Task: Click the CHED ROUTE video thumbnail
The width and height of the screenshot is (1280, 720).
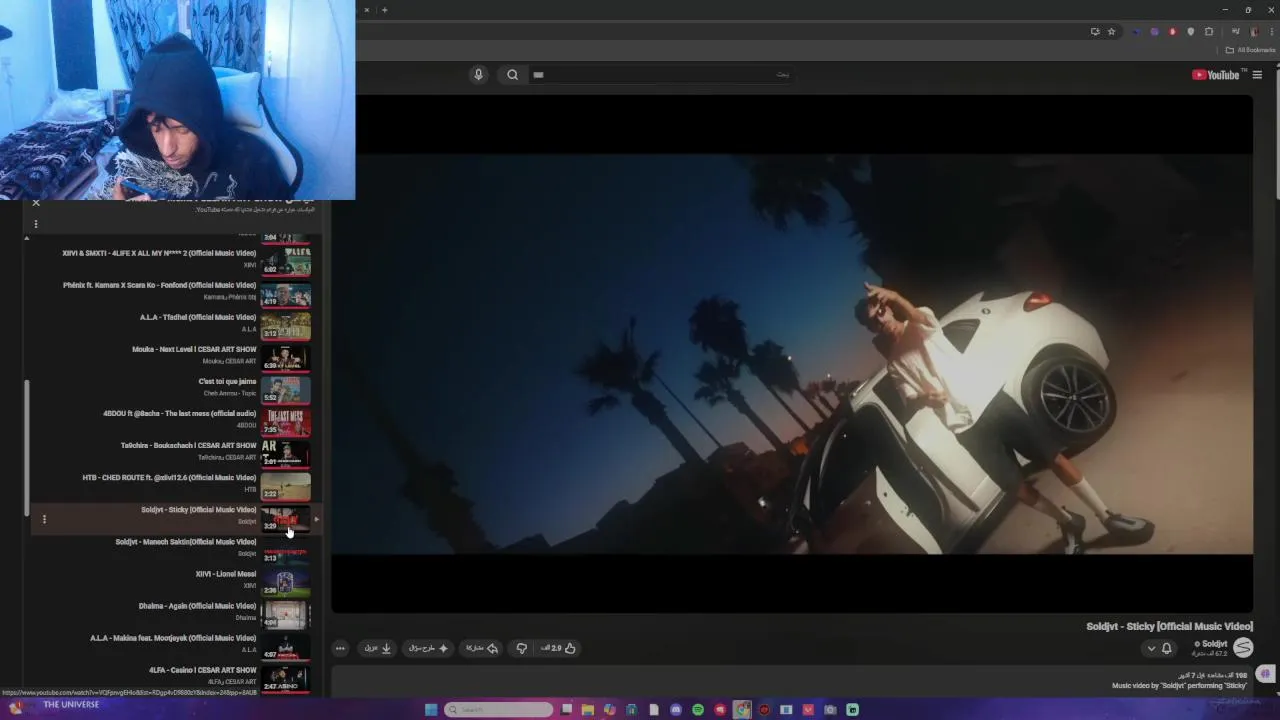Action: (x=286, y=487)
